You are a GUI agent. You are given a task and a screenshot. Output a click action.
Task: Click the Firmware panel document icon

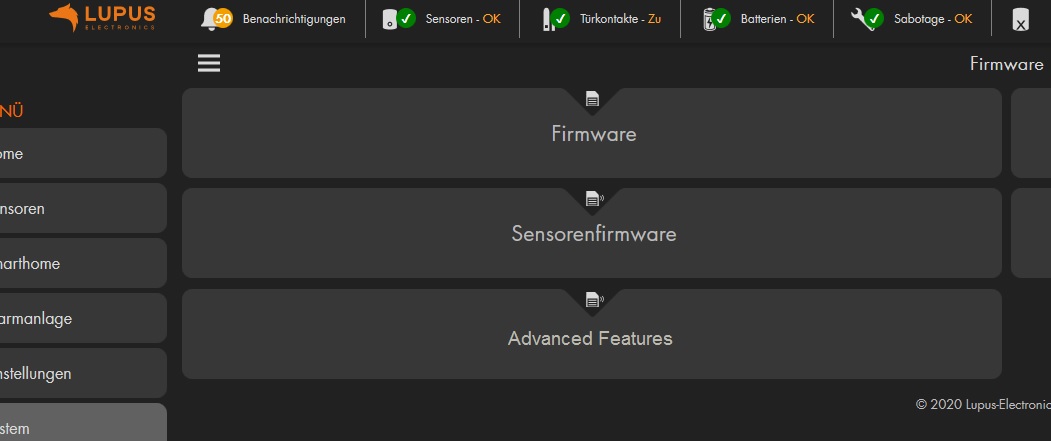point(592,99)
